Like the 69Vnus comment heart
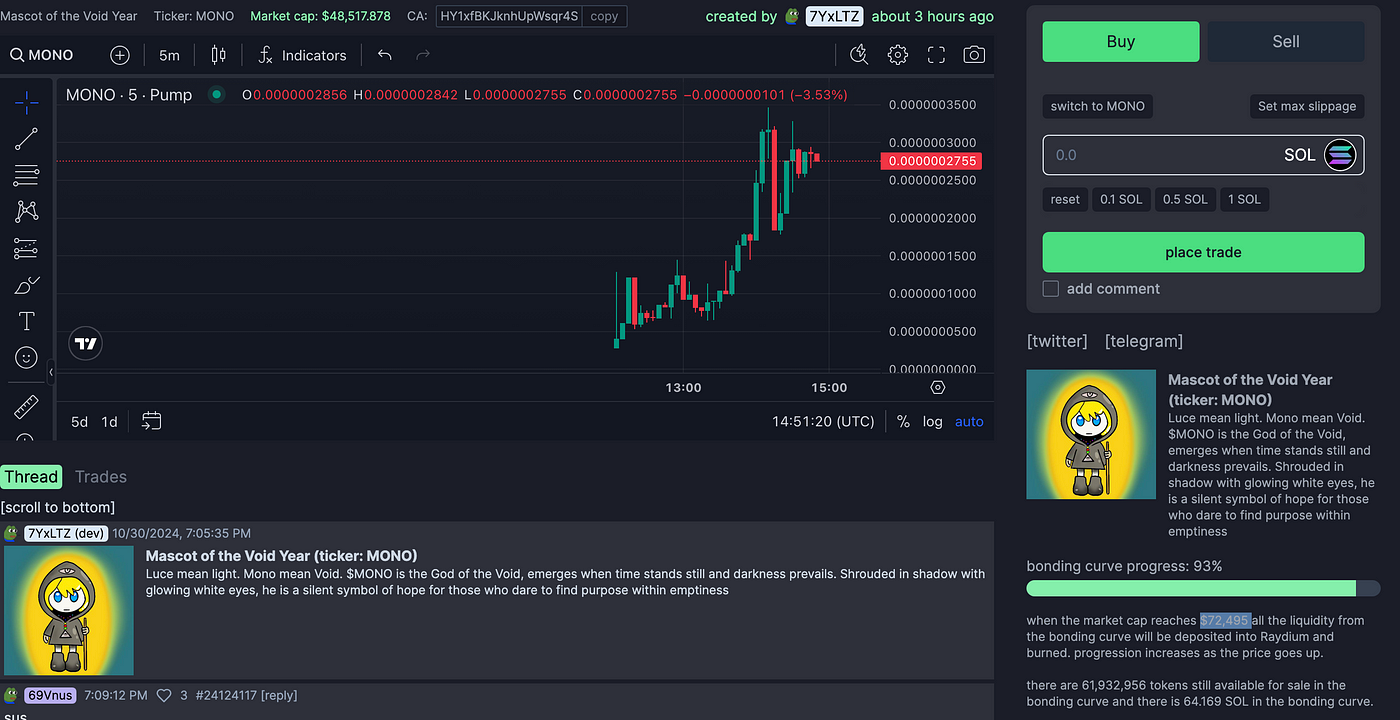This screenshot has width=1400, height=720. click(165, 695)
